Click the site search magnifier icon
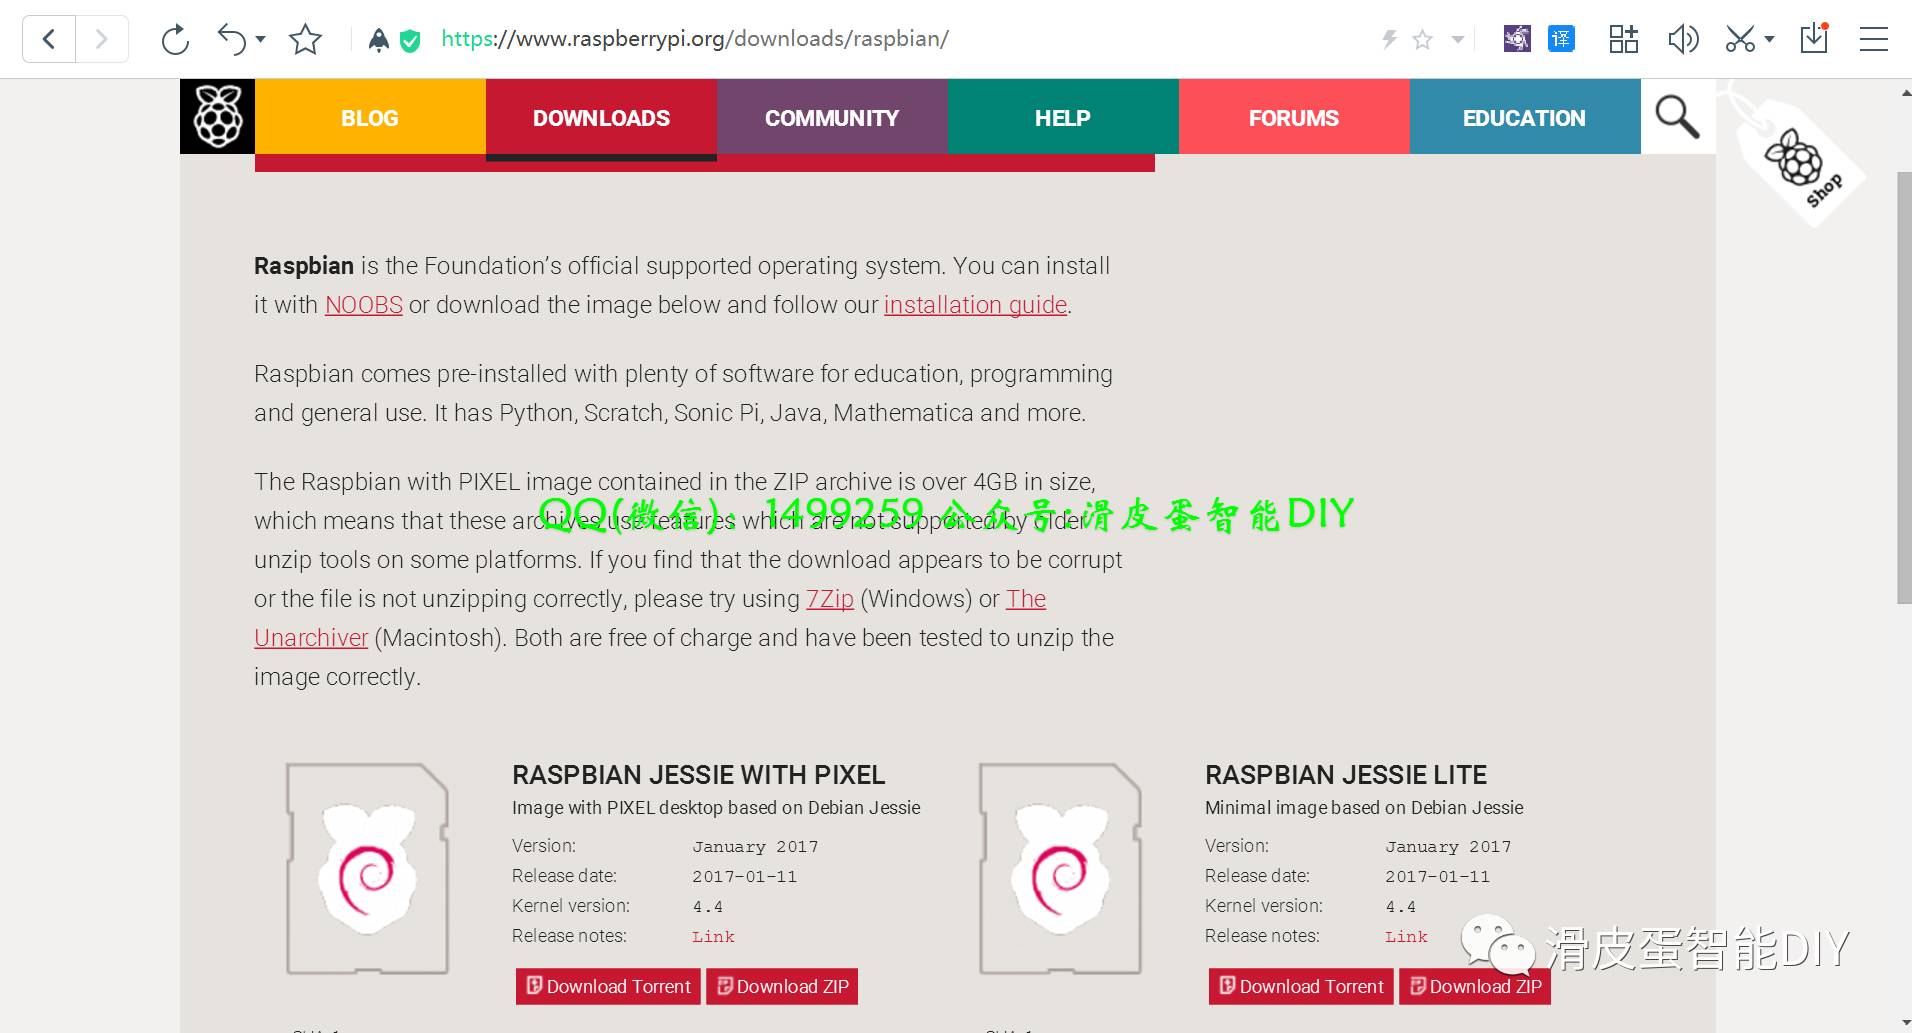The width and height of the screenshot is (1912, 1033). [x=1677, y=117]
